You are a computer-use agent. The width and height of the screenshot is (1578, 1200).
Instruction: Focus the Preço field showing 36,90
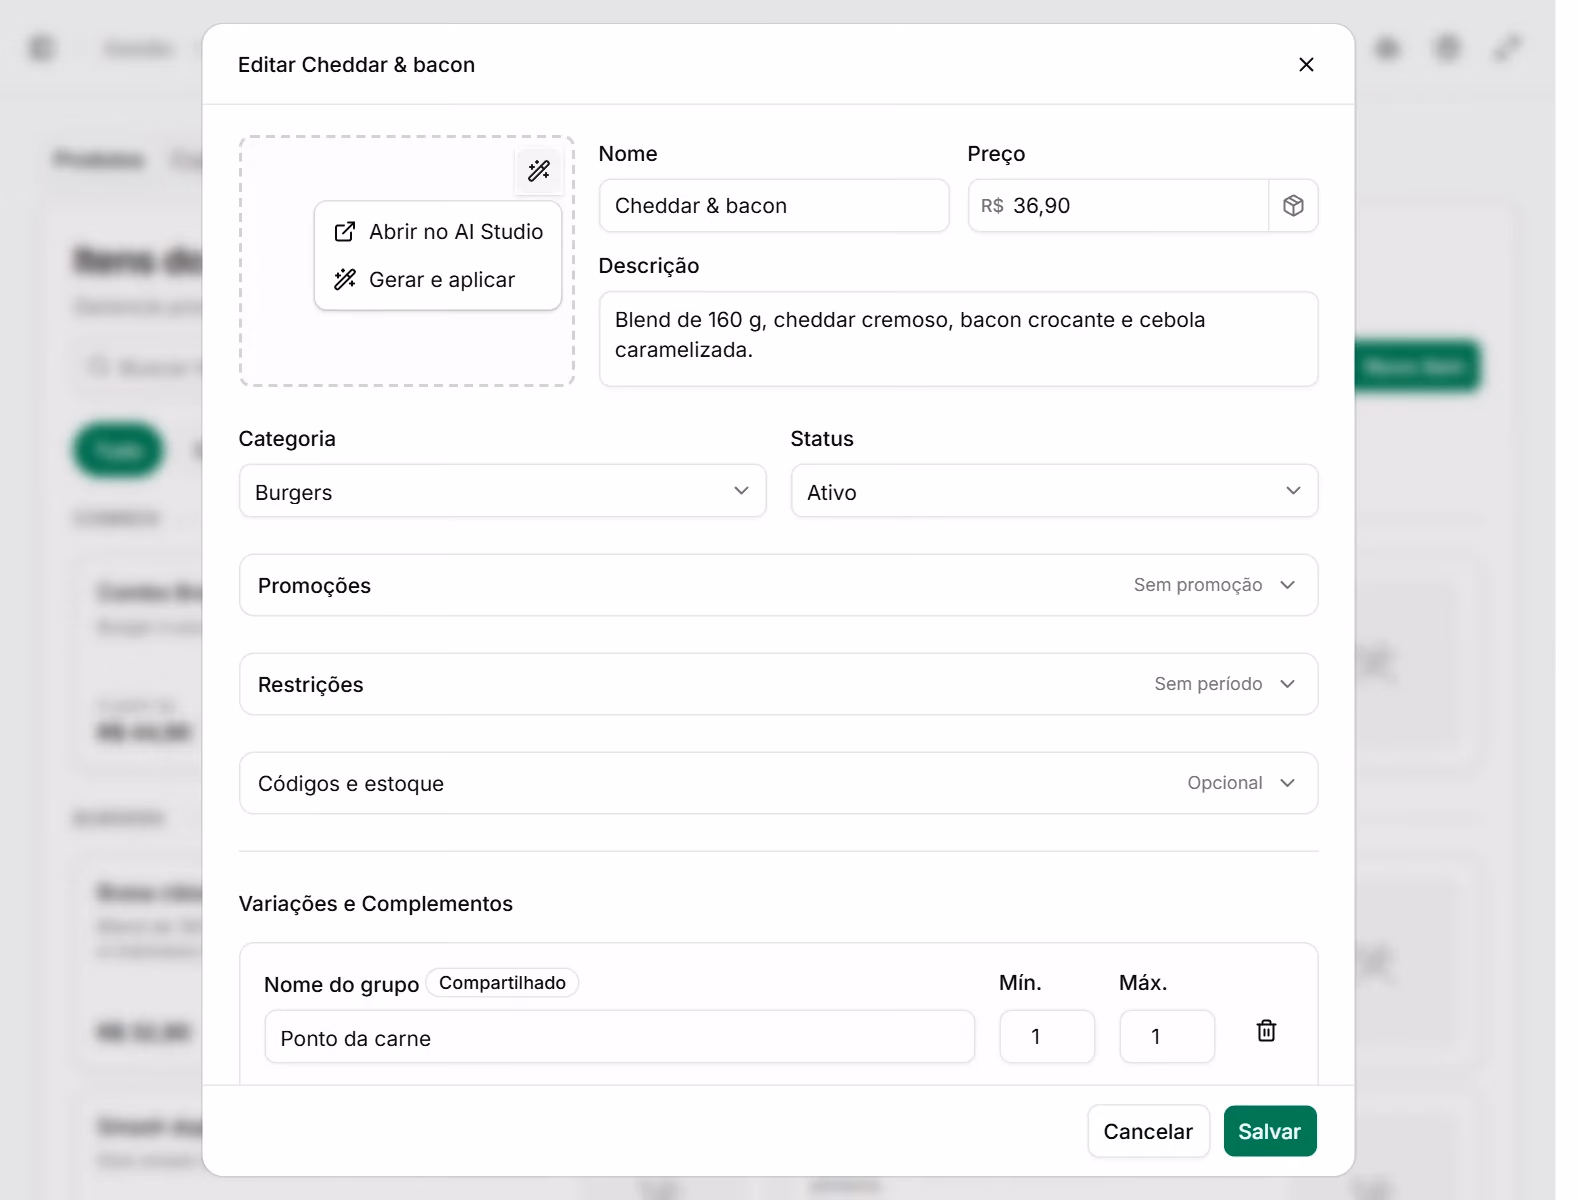tap(1118, 206)
